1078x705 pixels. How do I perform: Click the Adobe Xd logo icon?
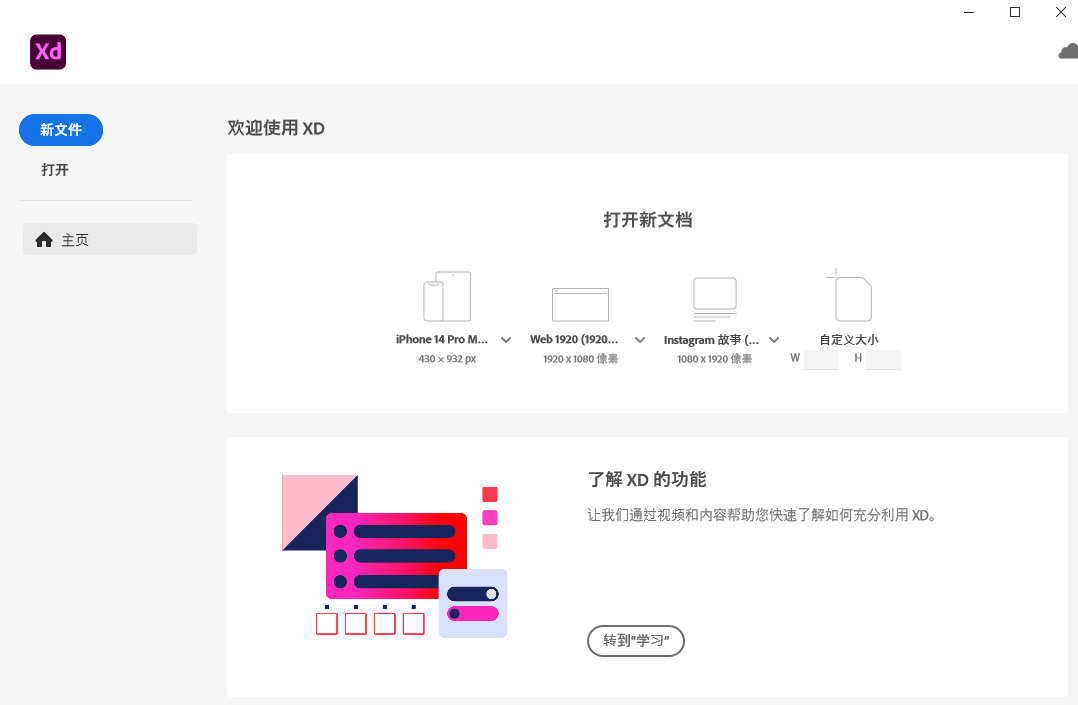click(x=48, y=52)
